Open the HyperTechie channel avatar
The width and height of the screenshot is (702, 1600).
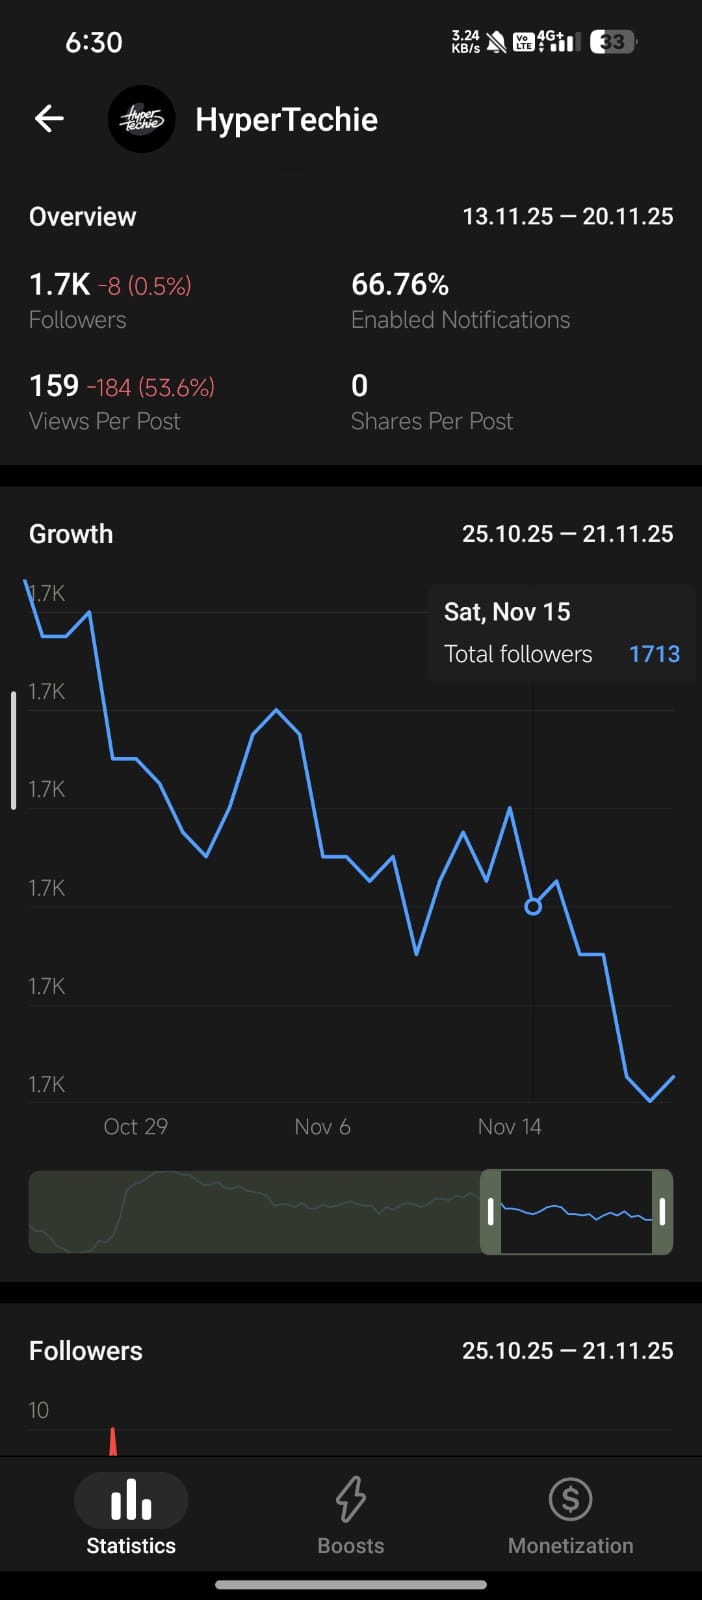141,119
